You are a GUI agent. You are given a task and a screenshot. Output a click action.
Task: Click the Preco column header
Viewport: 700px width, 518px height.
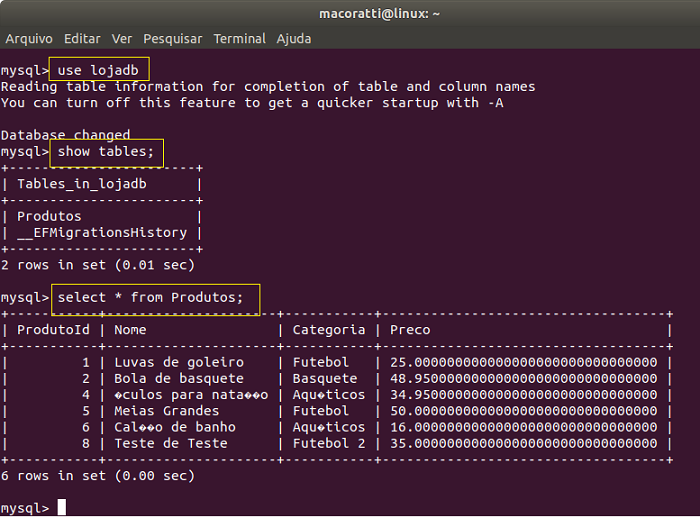410,330
